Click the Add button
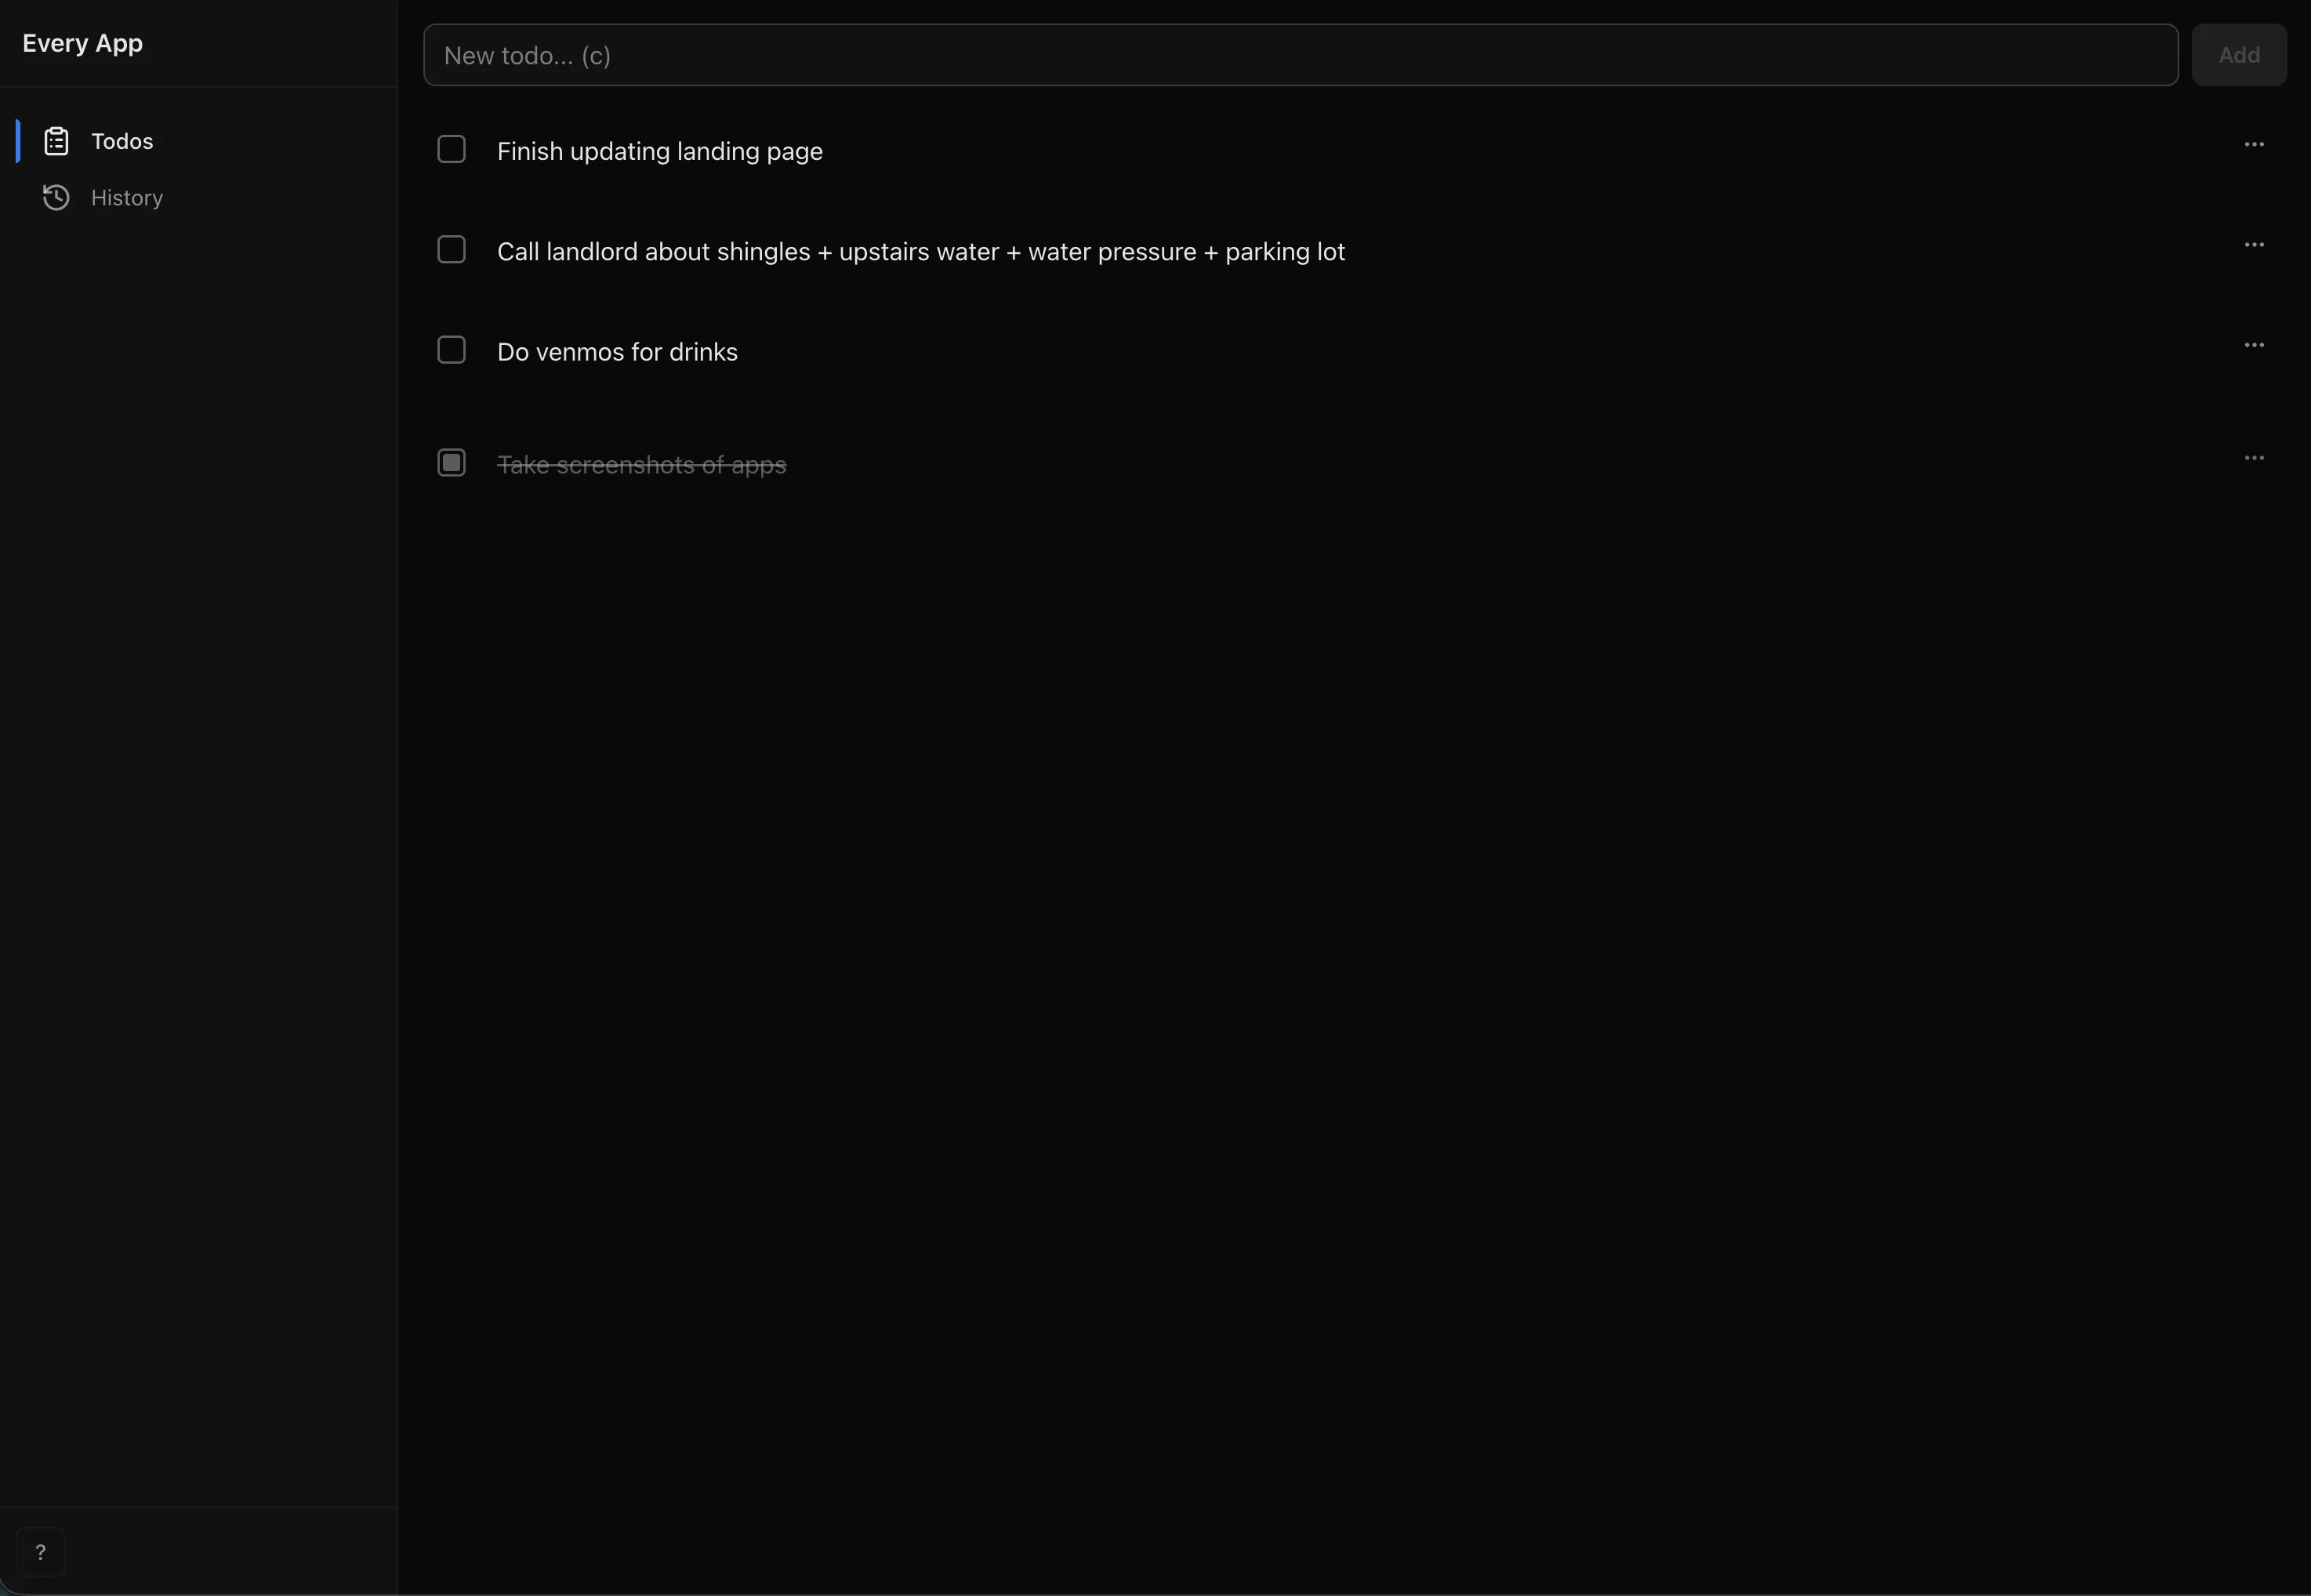The height and width of the screenshot is (1596, 2311). (x=2239, y=55)
